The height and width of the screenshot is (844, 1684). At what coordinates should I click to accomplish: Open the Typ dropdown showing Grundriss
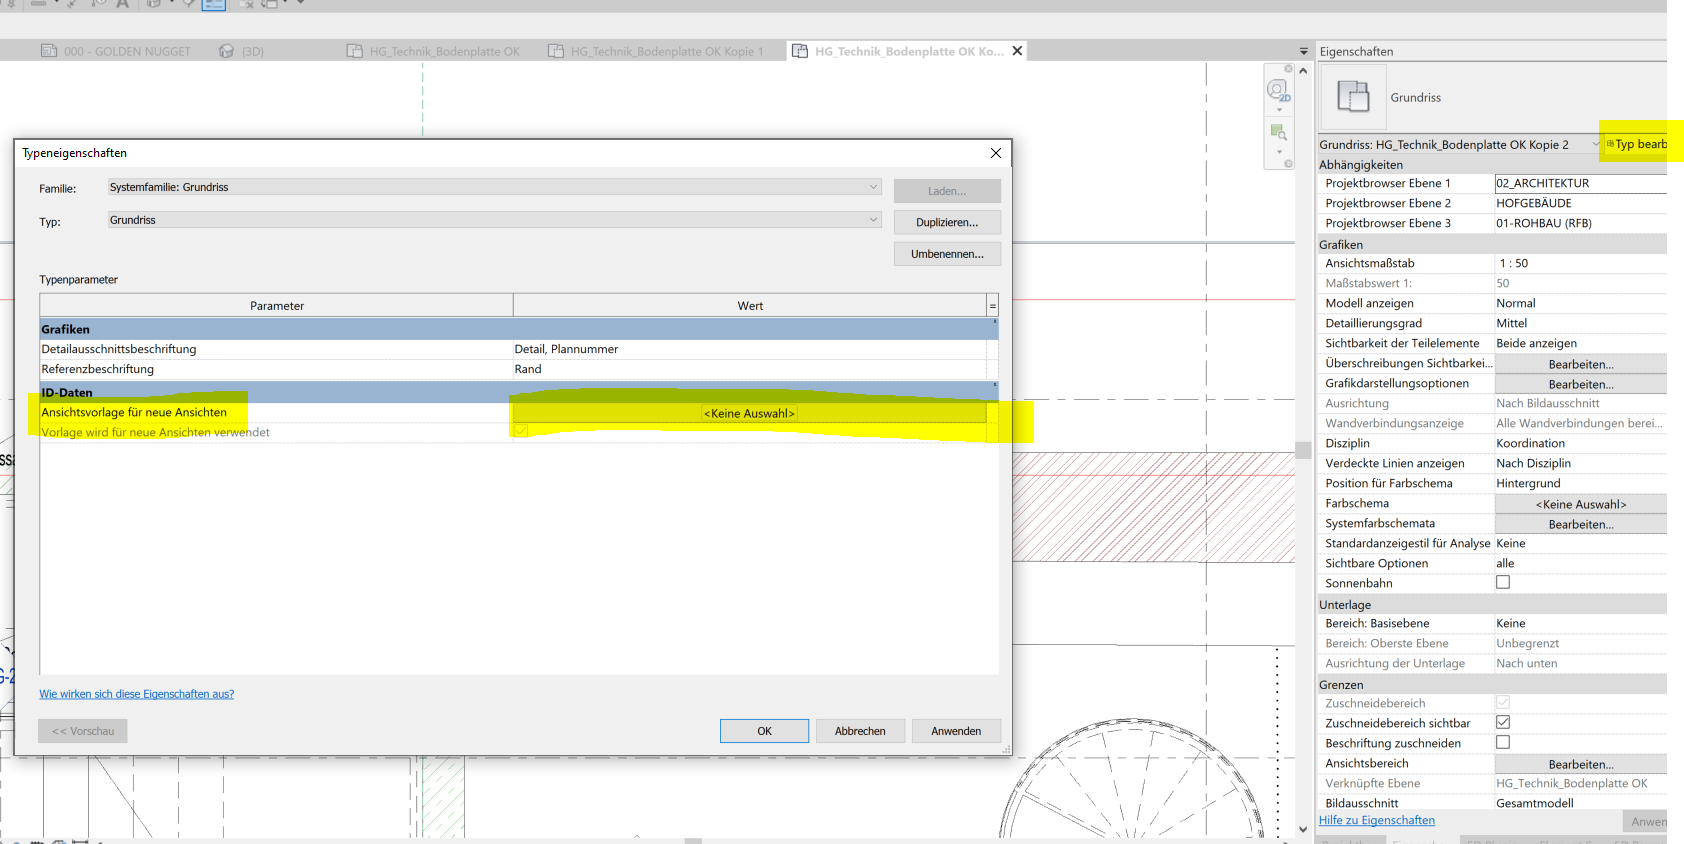(x=494, y=220)
